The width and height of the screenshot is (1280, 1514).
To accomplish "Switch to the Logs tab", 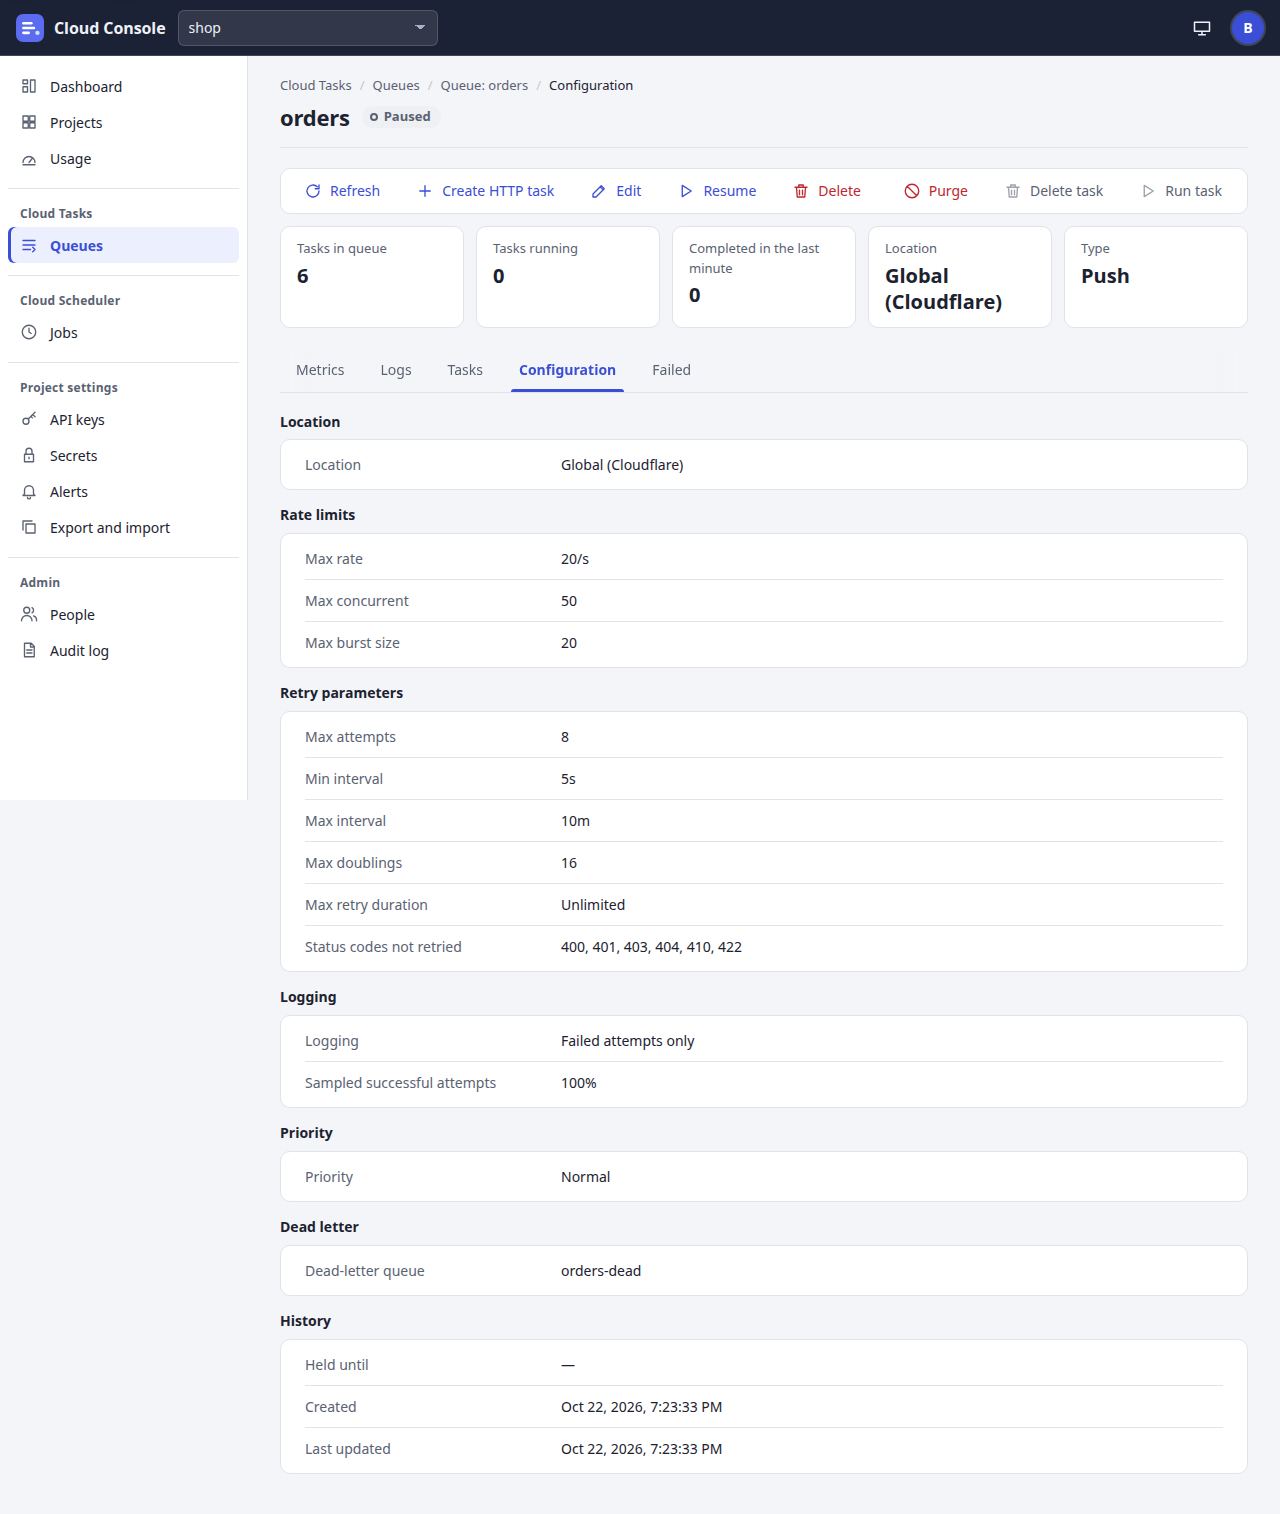I will point(396,370).
